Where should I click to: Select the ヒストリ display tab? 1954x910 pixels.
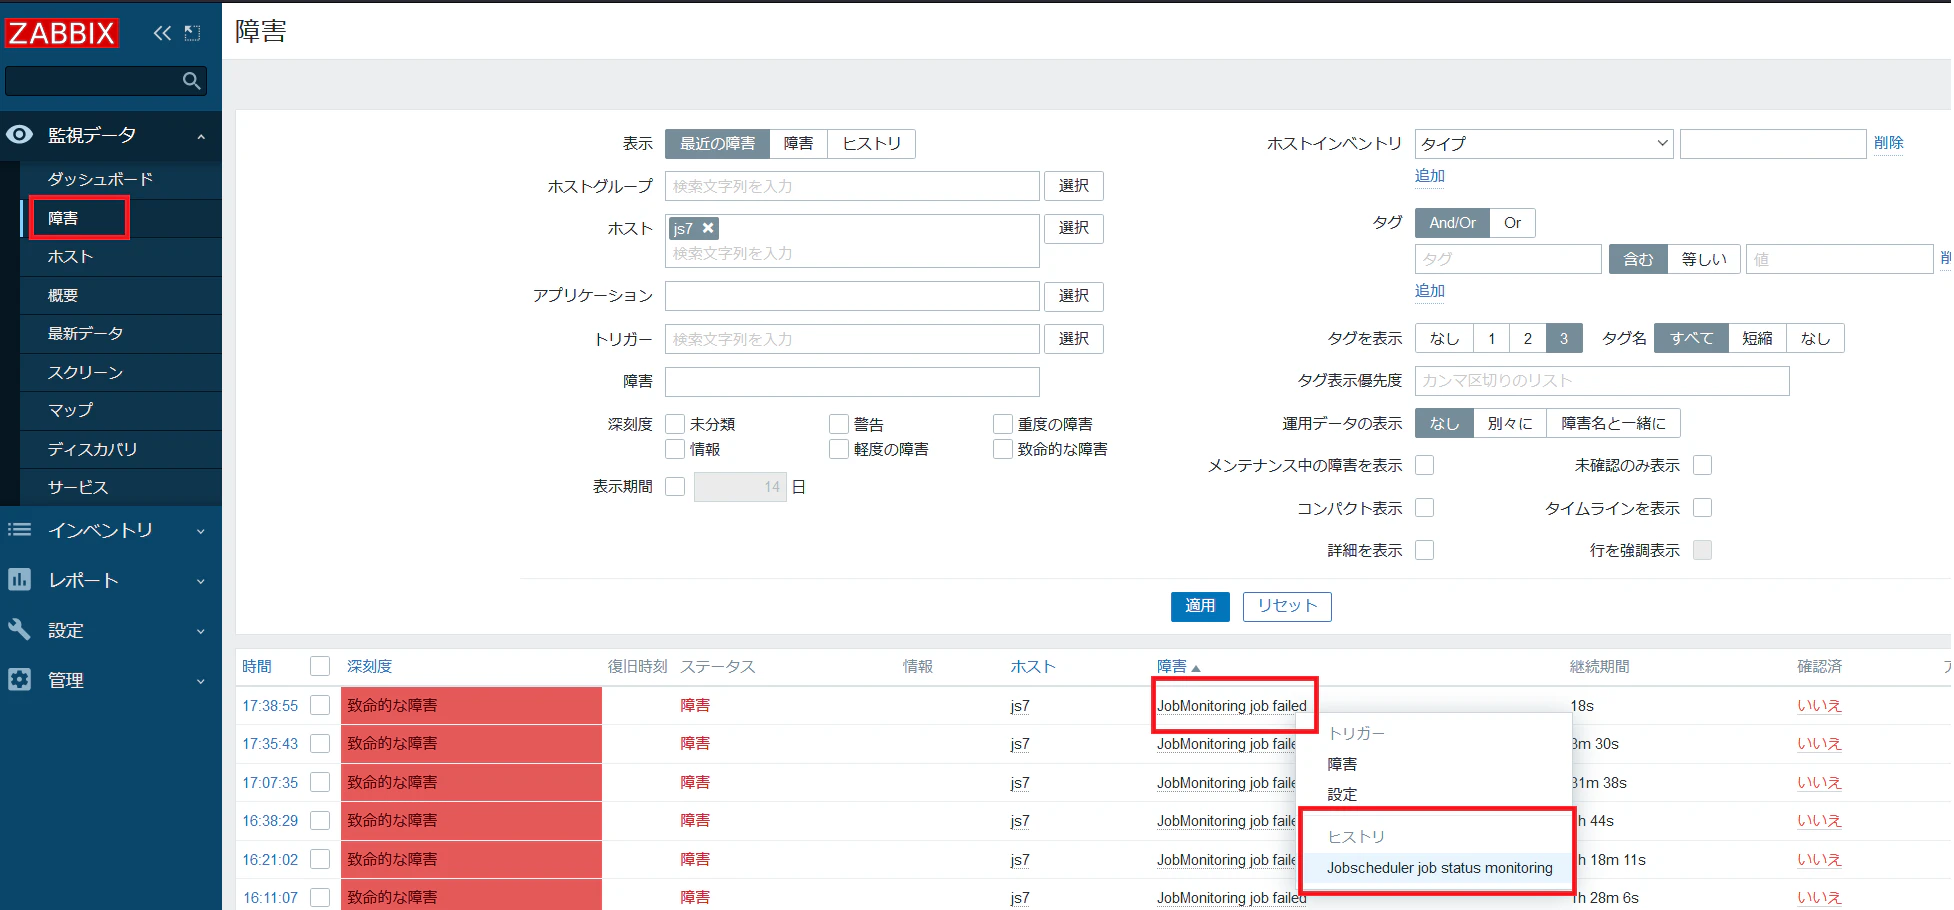(x=871, y=143)
